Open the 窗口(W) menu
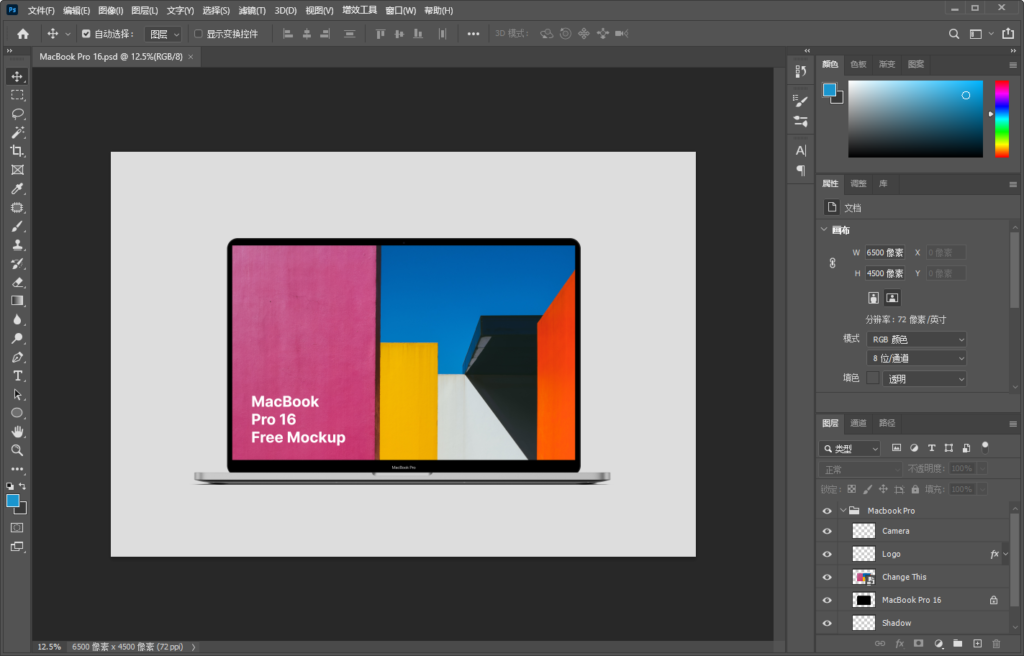 [x=400, y=10]
